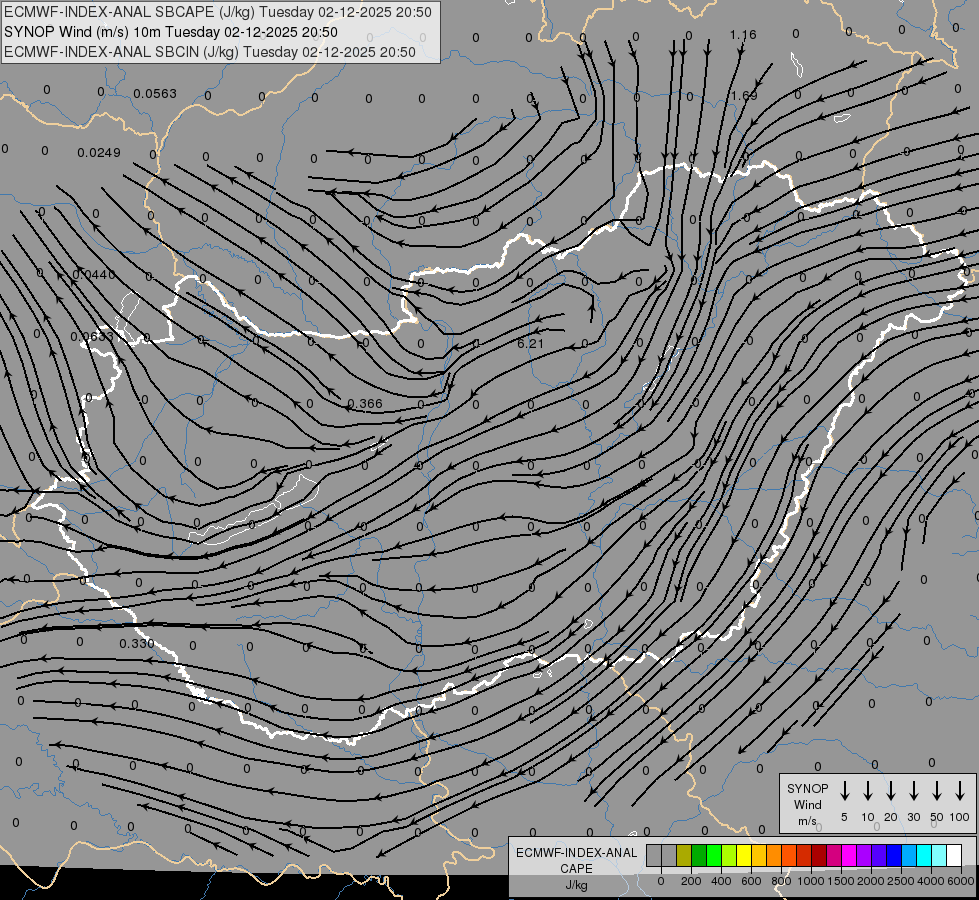Click the 0.366 value on the map
Viewport: 979px width, 900px height.
tap(365, 403)
